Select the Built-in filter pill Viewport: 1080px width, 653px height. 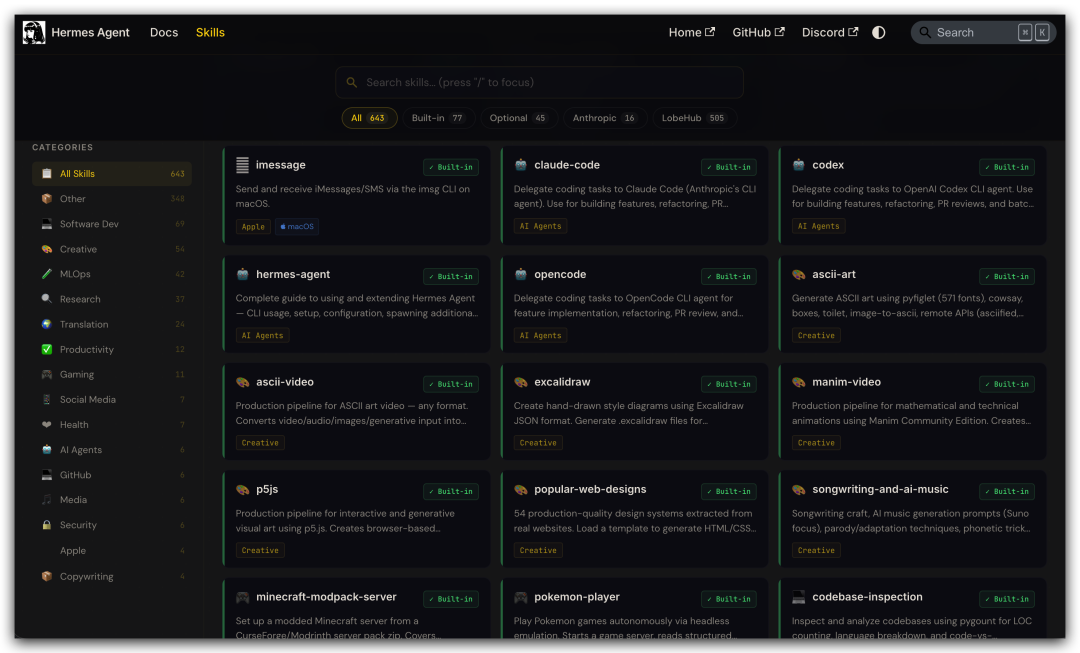click(438, 118)
